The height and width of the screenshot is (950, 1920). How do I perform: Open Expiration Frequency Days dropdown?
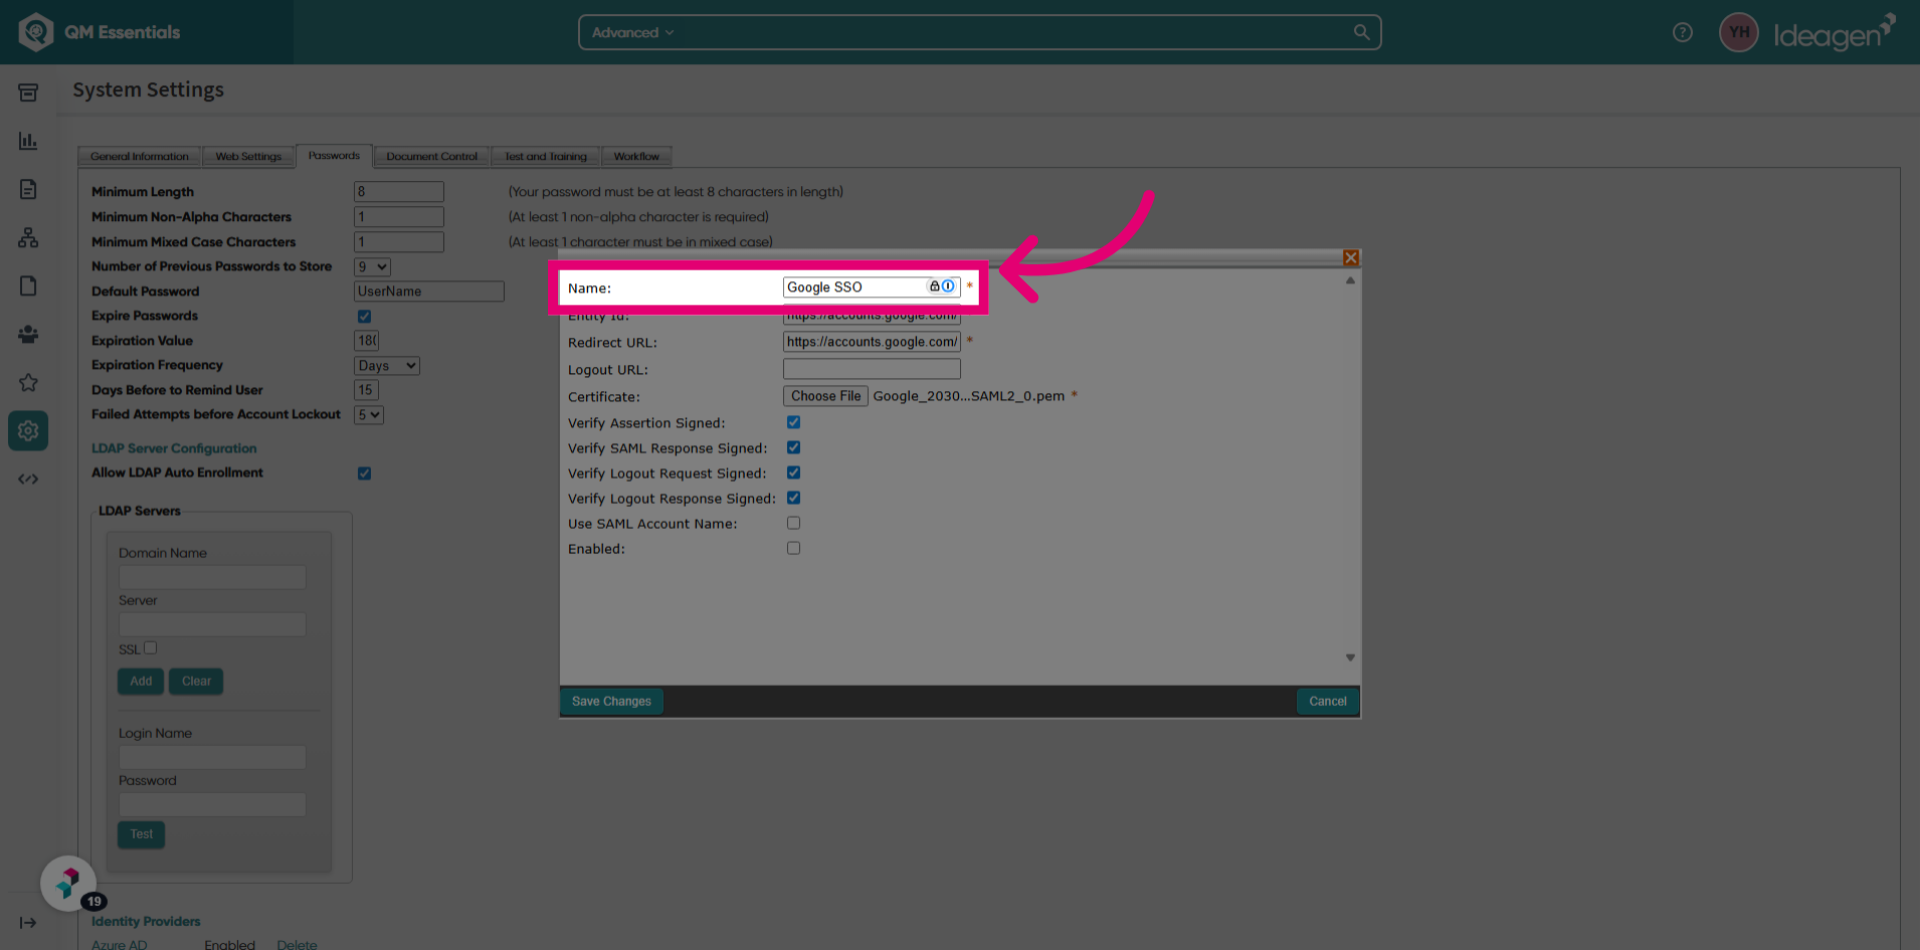point(387,366)
